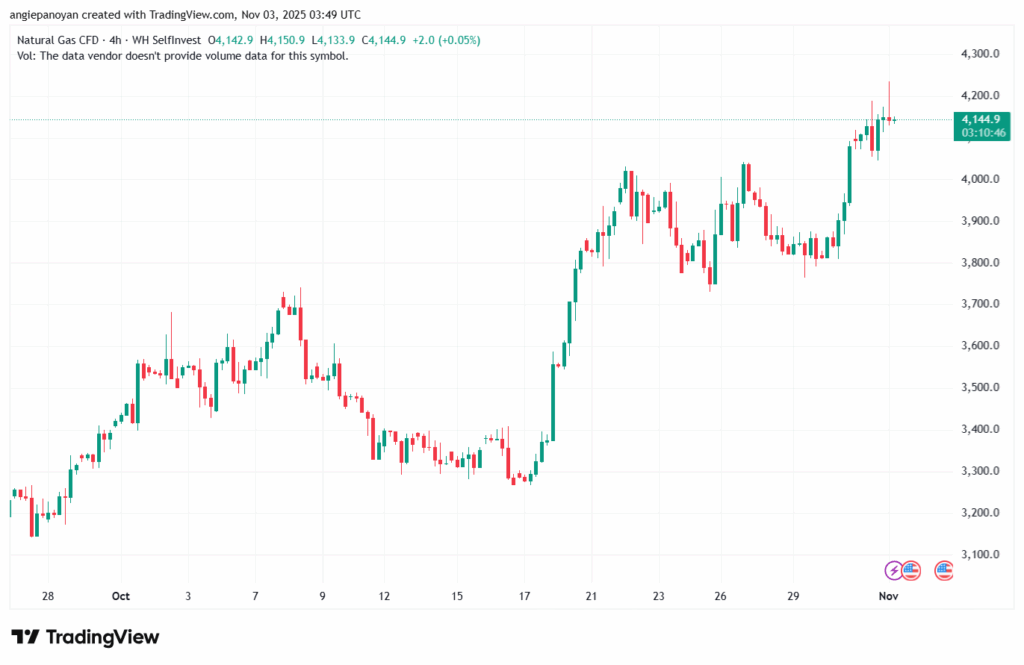Click the TradingView wordmark text at bottom
The width and height of the screenshot is (1024, 665).
pyautogui.click(x=104, y=637)
